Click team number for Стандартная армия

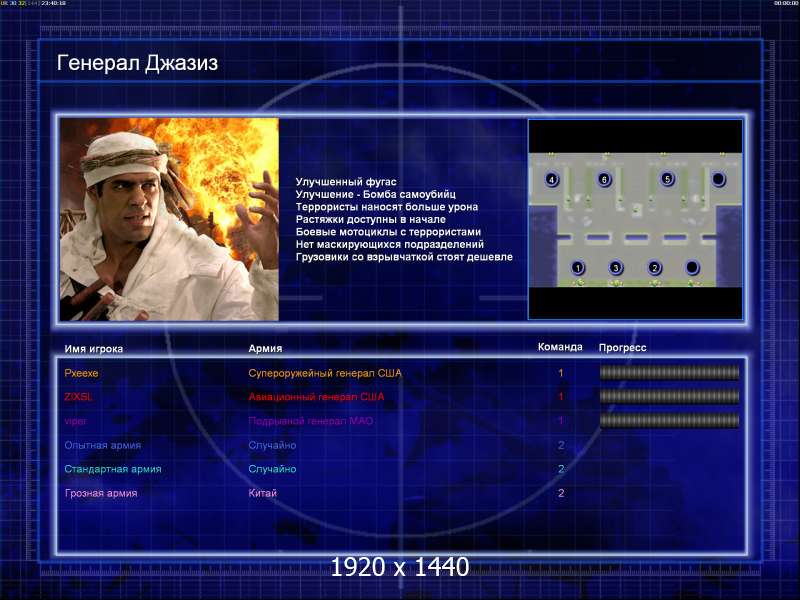(x=561, y=469)
